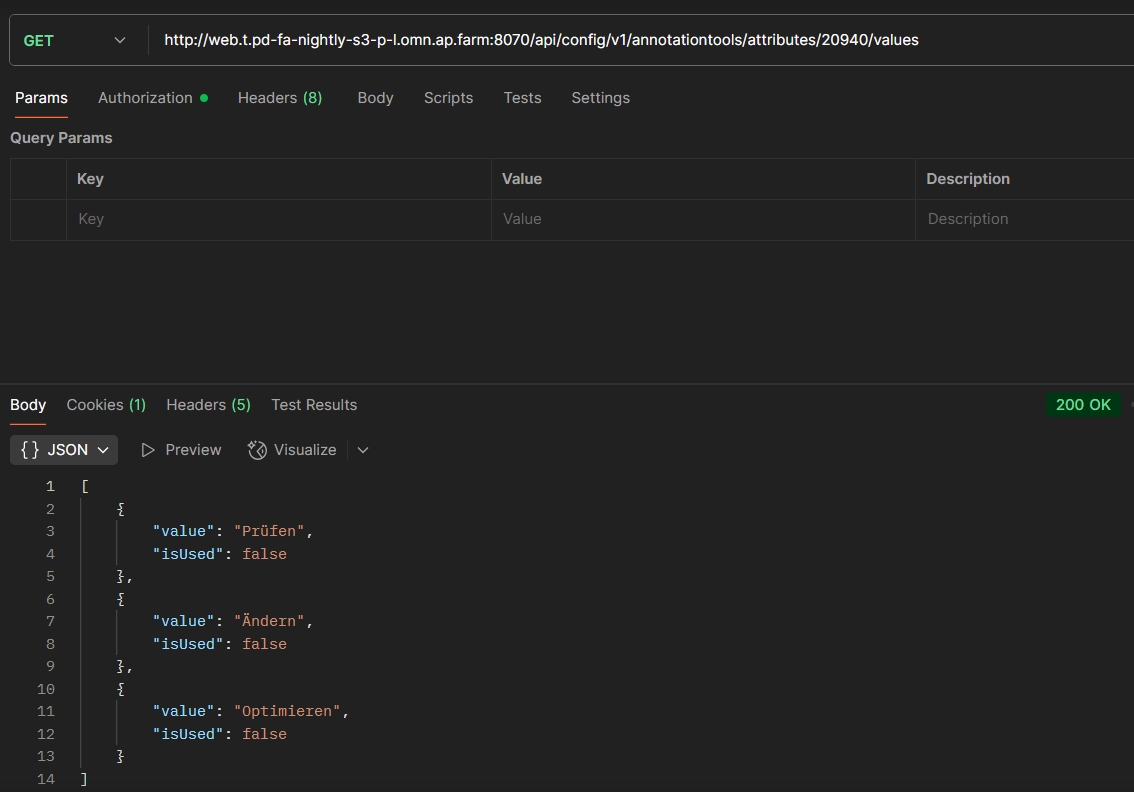Click the query param Value field
Image resolution: width=1134 pixels, height=792 pixels.
702,219
